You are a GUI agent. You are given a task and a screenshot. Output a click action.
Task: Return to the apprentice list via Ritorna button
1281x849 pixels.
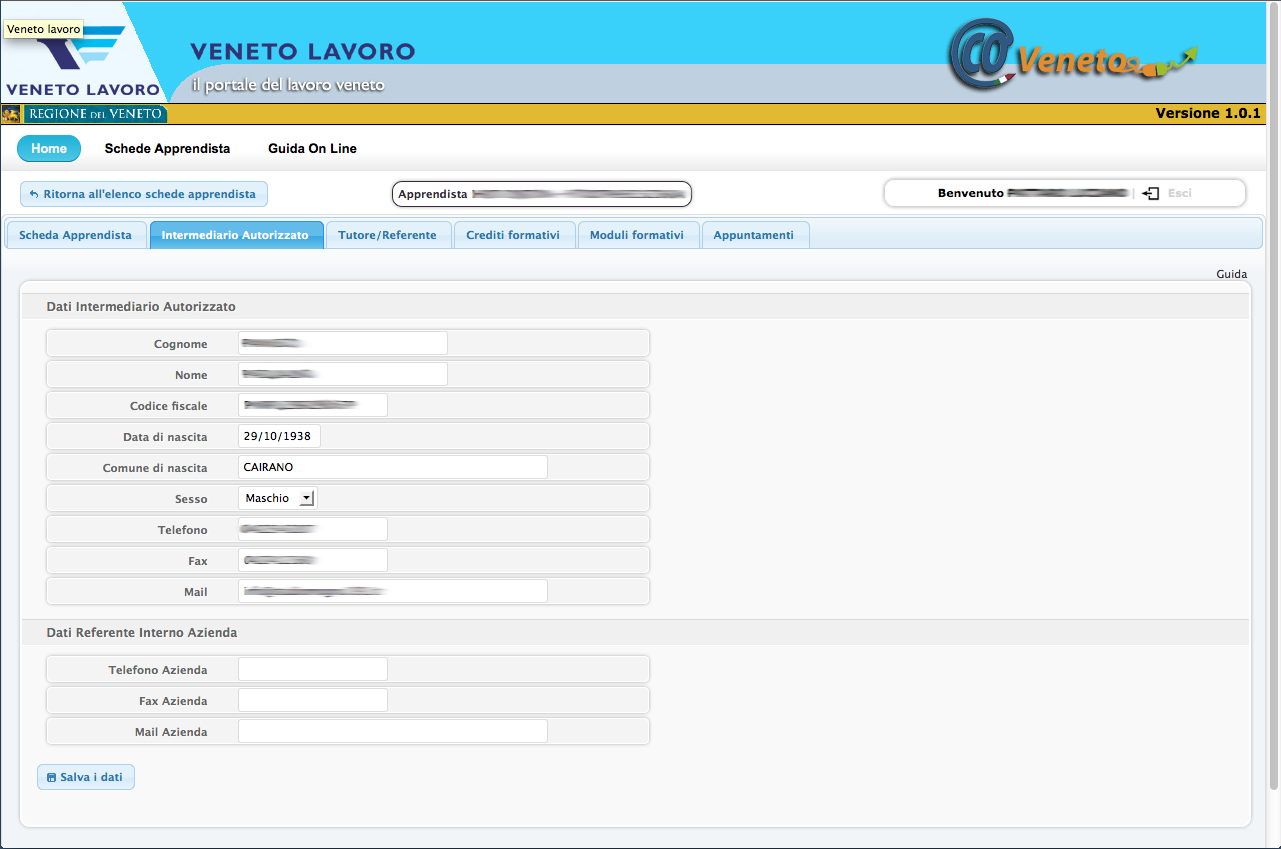pyautogui.click(x=143, y=194)
